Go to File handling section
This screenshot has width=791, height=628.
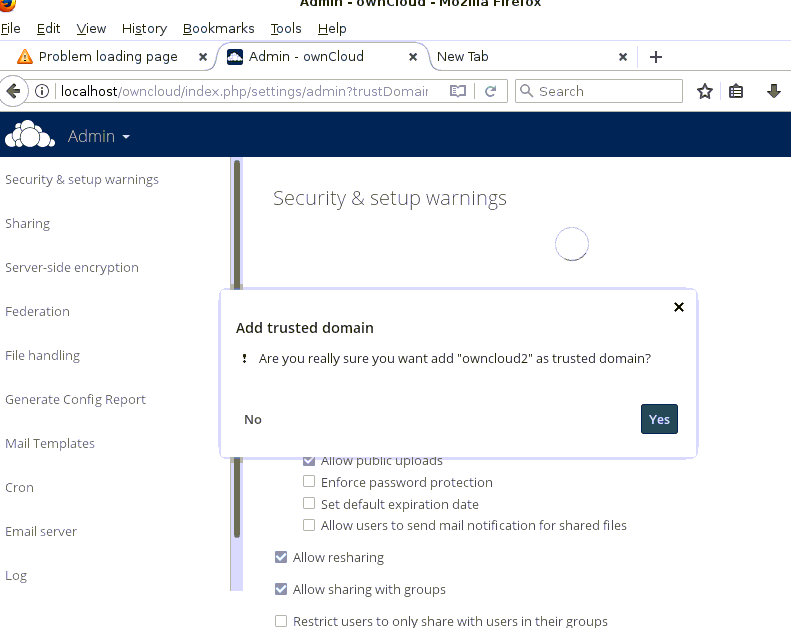coord(42,356)
